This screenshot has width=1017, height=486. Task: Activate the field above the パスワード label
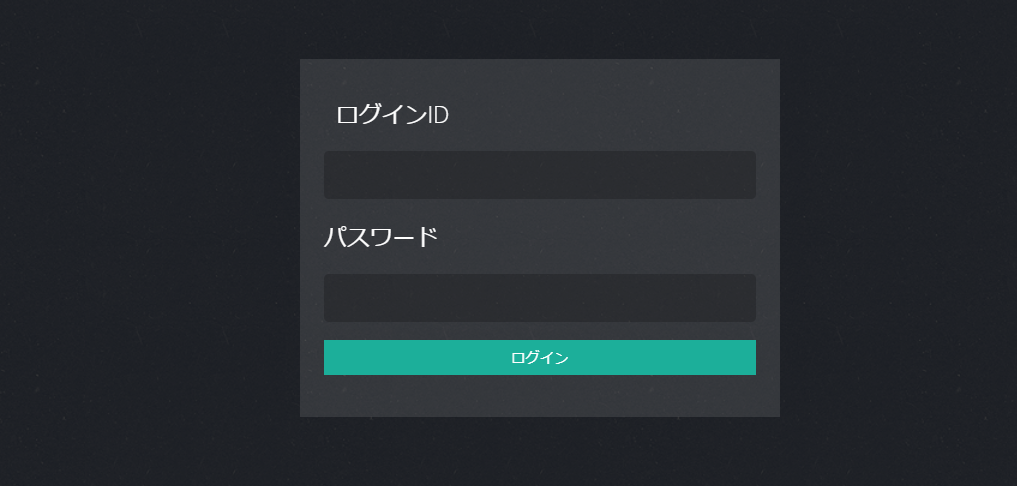pos(539,175)
